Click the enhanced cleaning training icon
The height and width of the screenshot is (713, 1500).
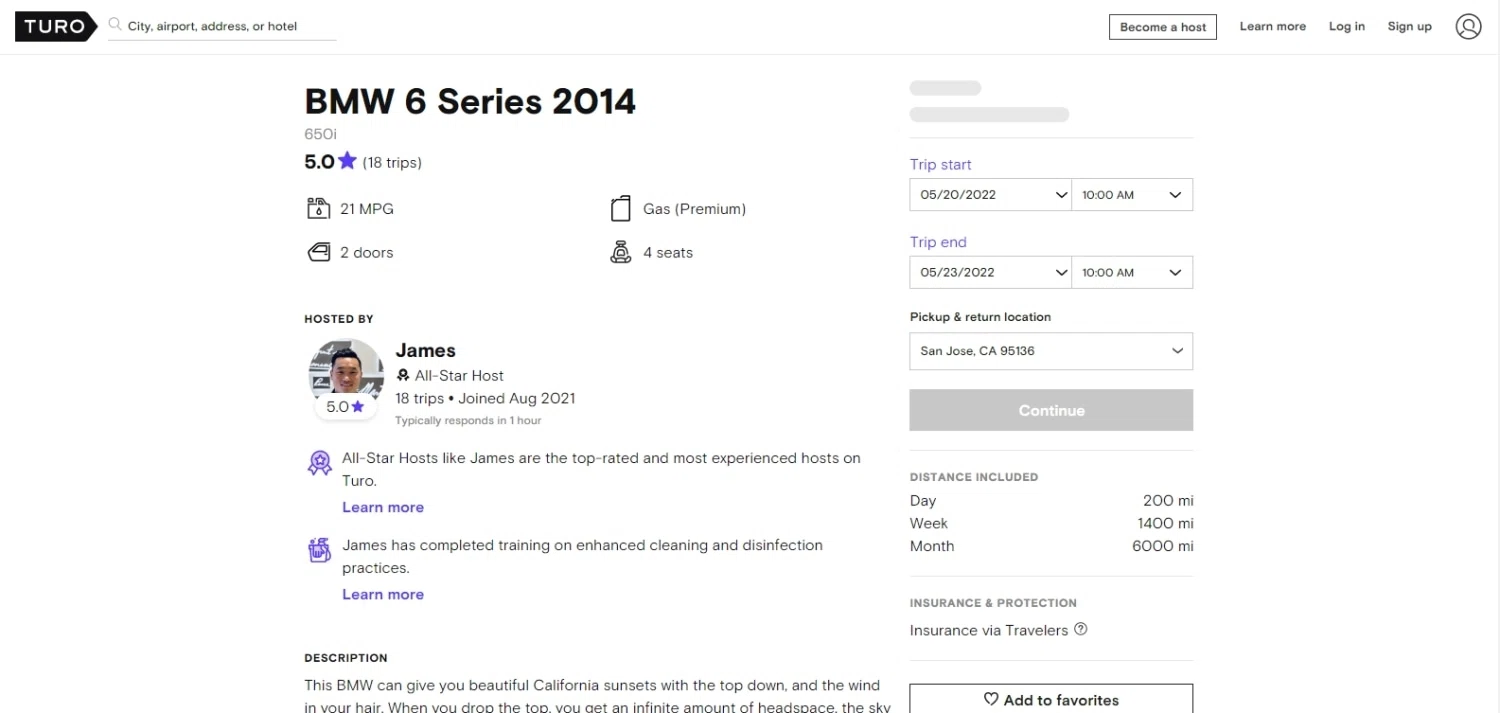click(x=319, y=550)
